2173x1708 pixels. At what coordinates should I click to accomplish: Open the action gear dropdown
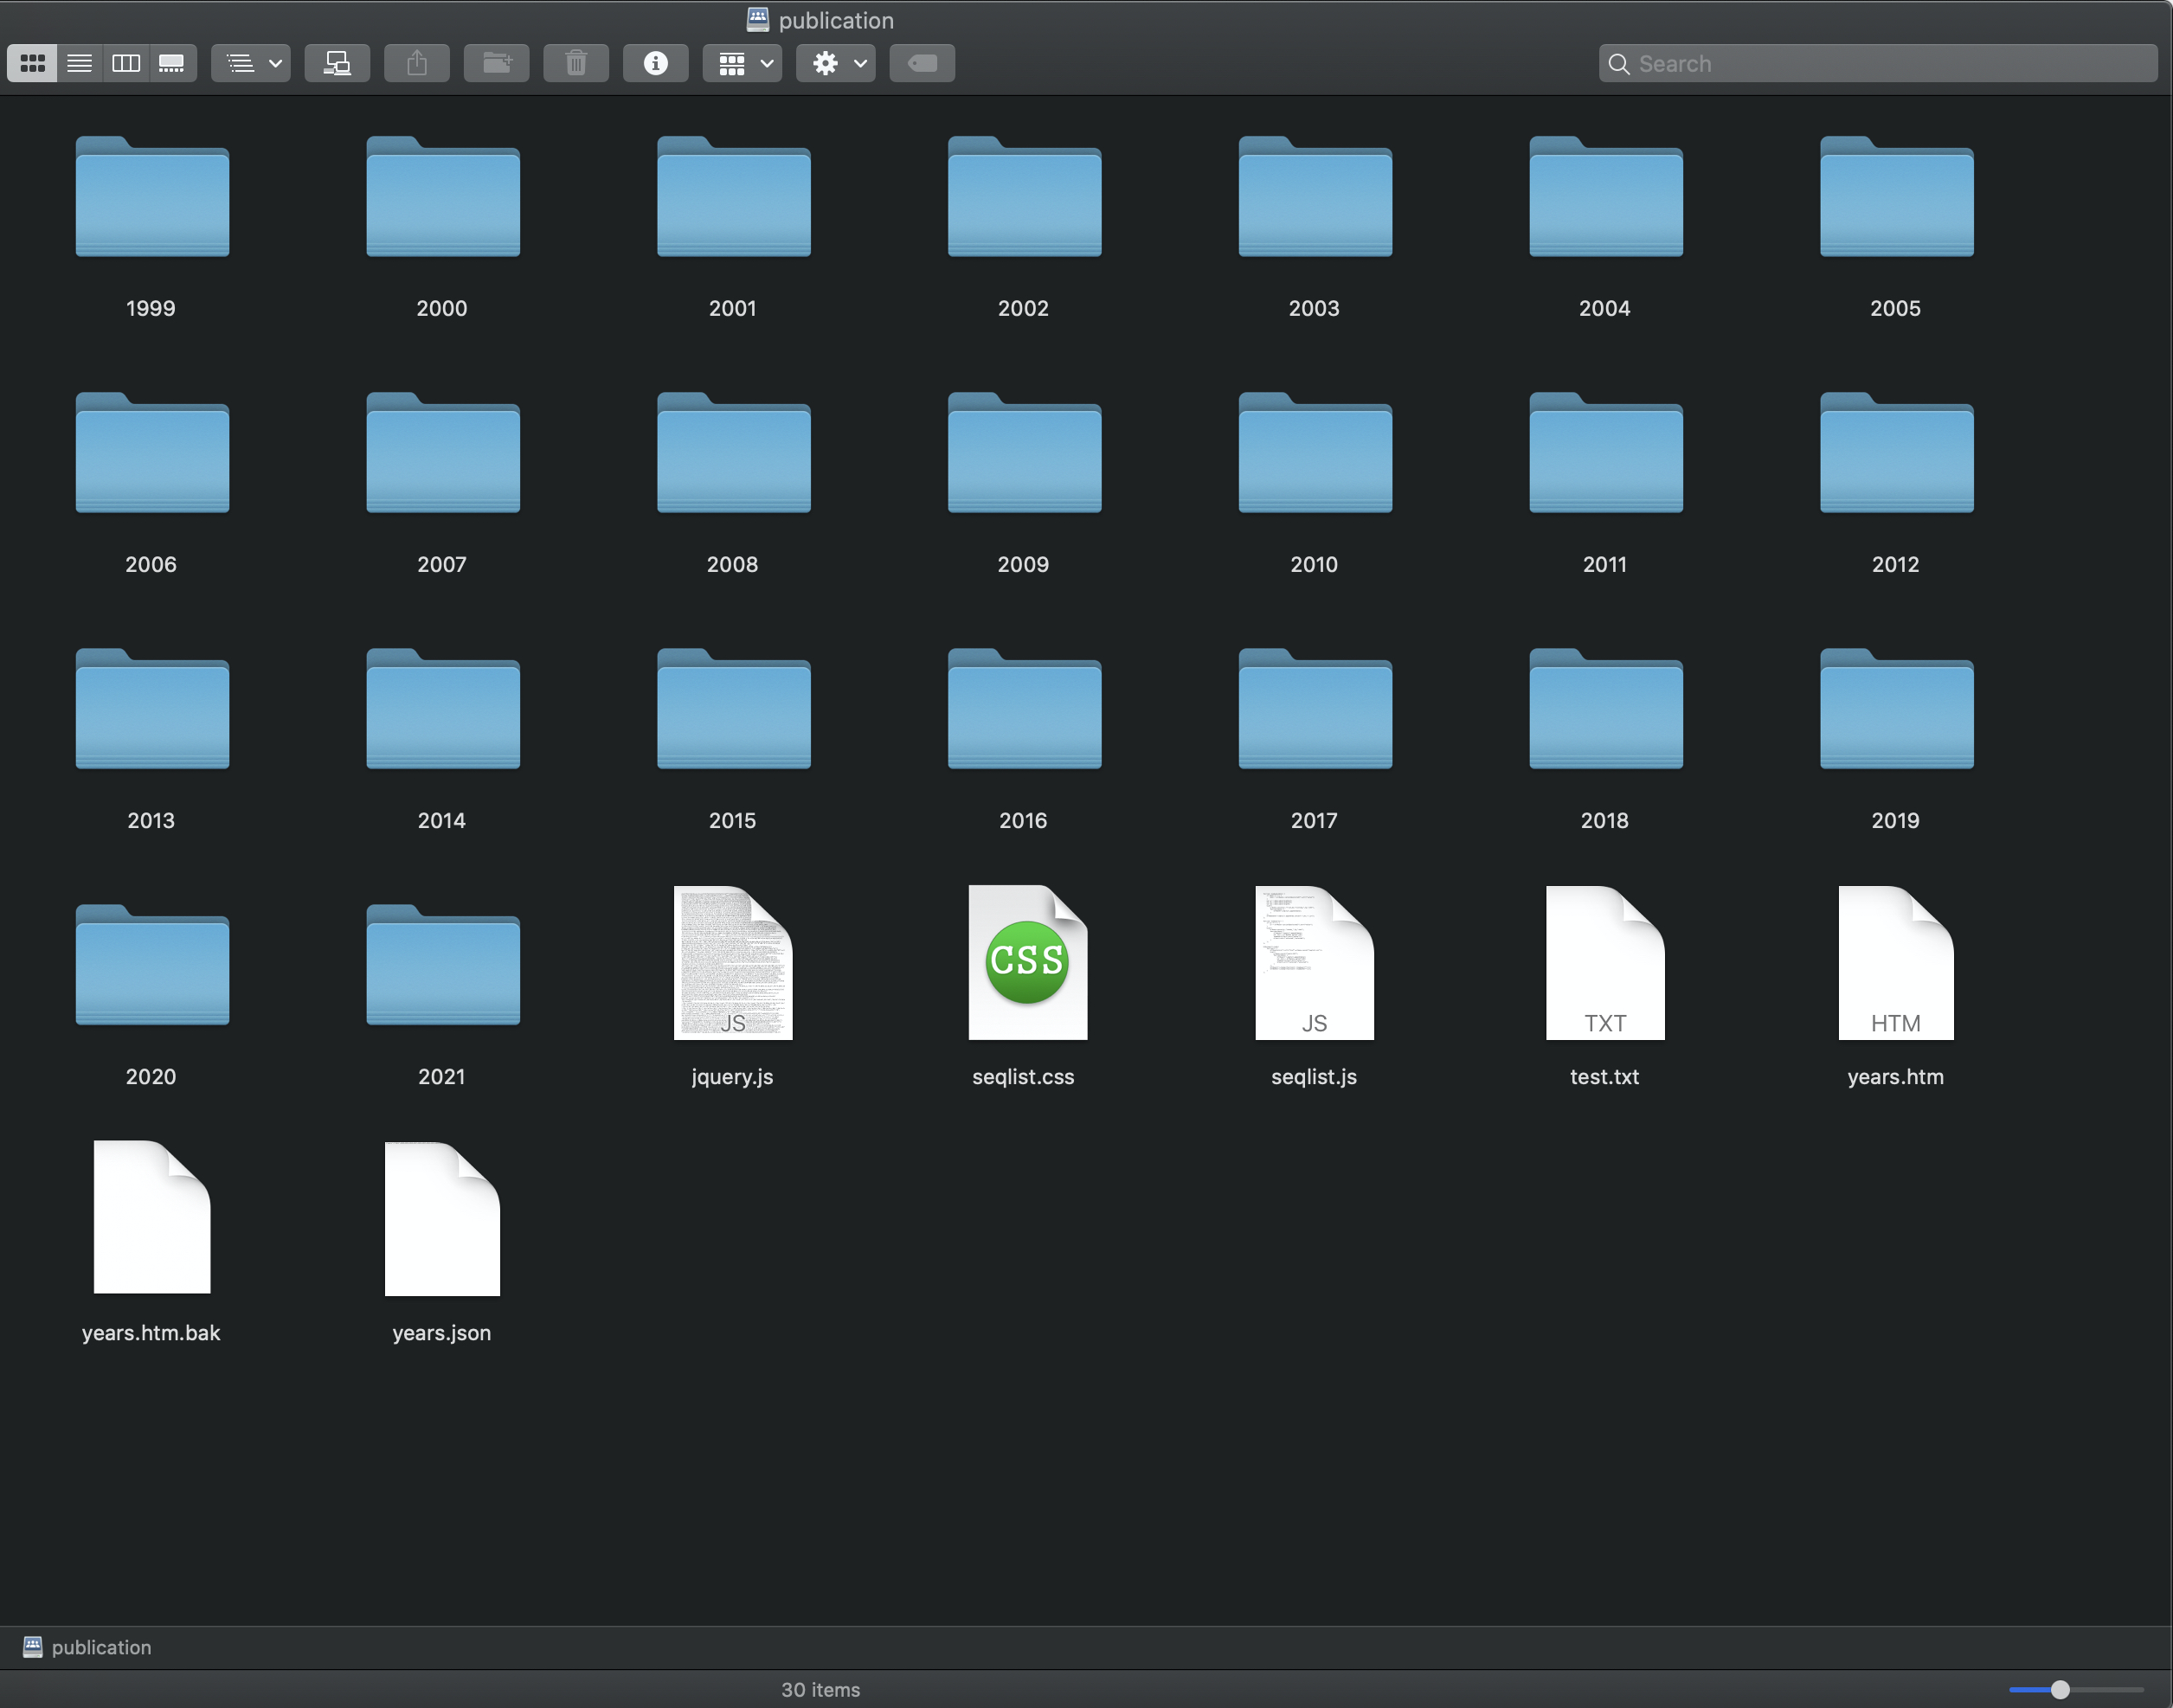coord(834,61)
